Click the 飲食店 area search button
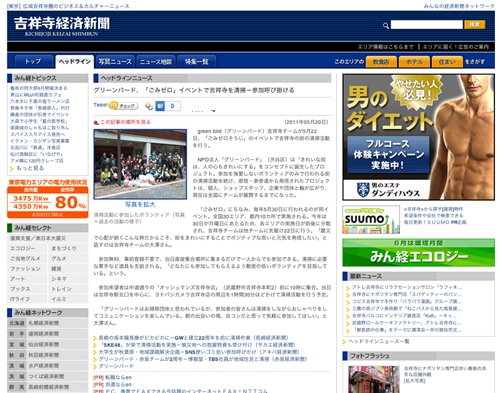The height and width of the screenshot is (393, 500). (x=381, y=62)
